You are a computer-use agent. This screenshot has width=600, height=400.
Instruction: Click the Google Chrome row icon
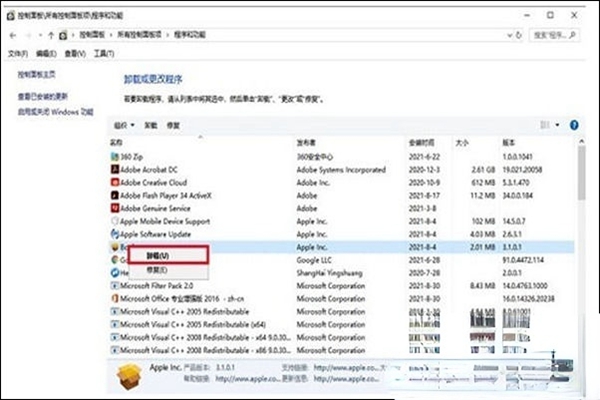pyautogui.click(x=114, y=260)
